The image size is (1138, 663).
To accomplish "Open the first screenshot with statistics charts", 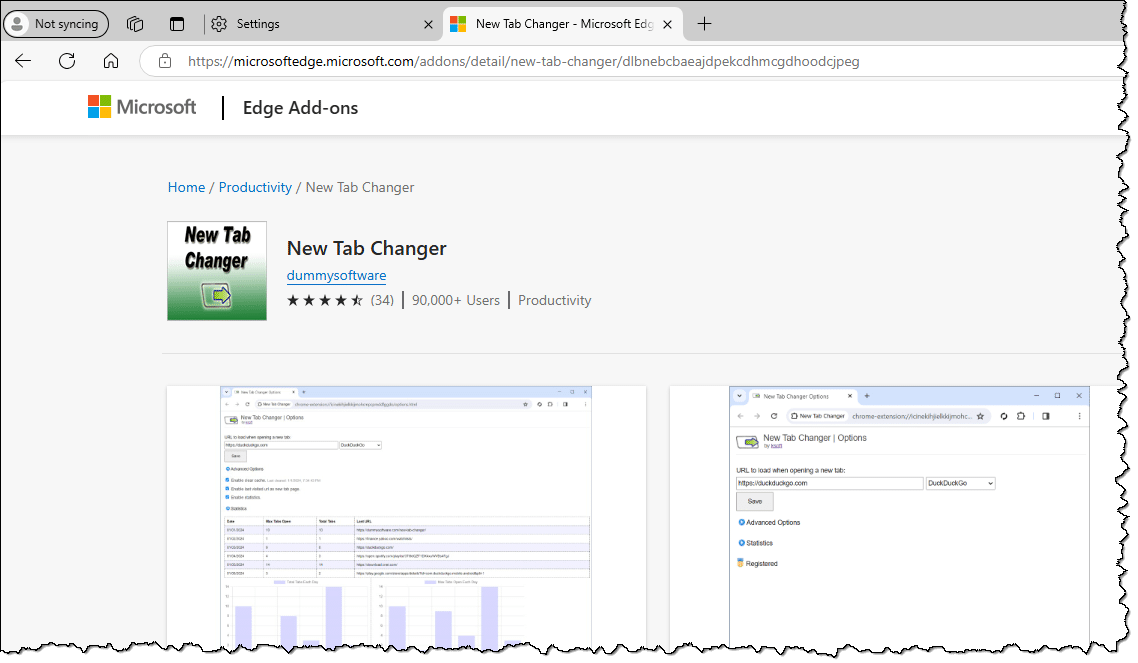I will [x=406, y=515].
